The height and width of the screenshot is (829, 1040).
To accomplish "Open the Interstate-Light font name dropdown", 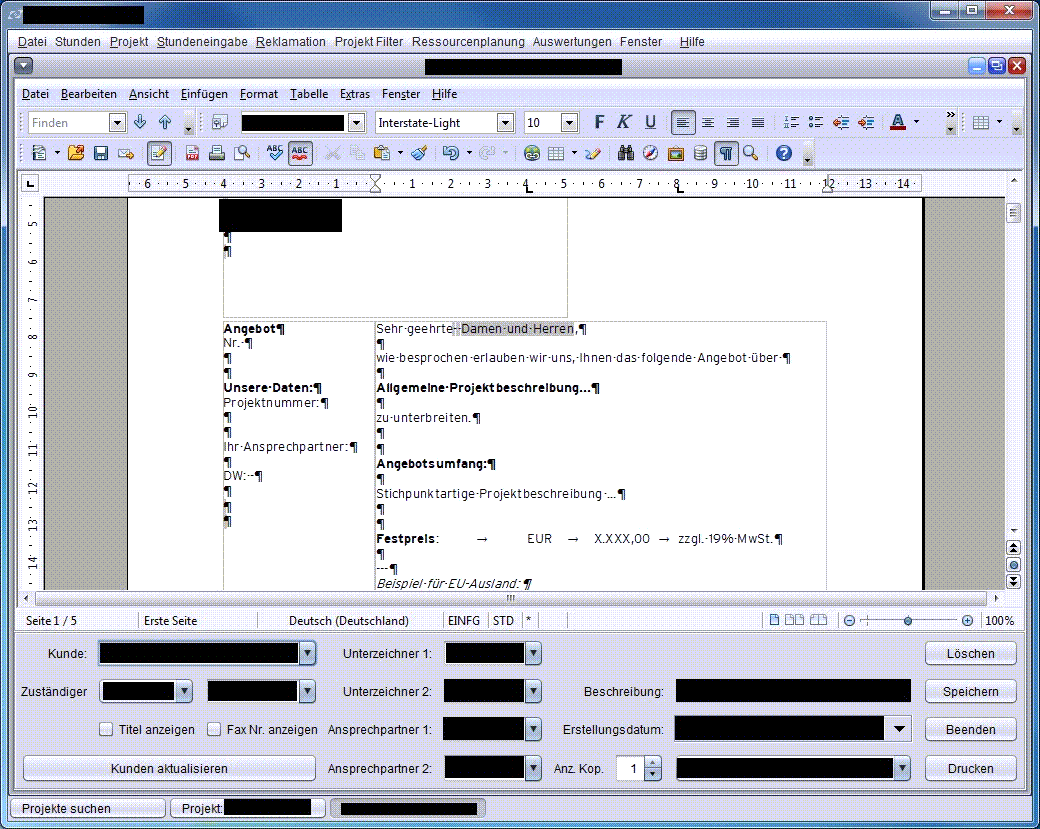I will 505,122.
